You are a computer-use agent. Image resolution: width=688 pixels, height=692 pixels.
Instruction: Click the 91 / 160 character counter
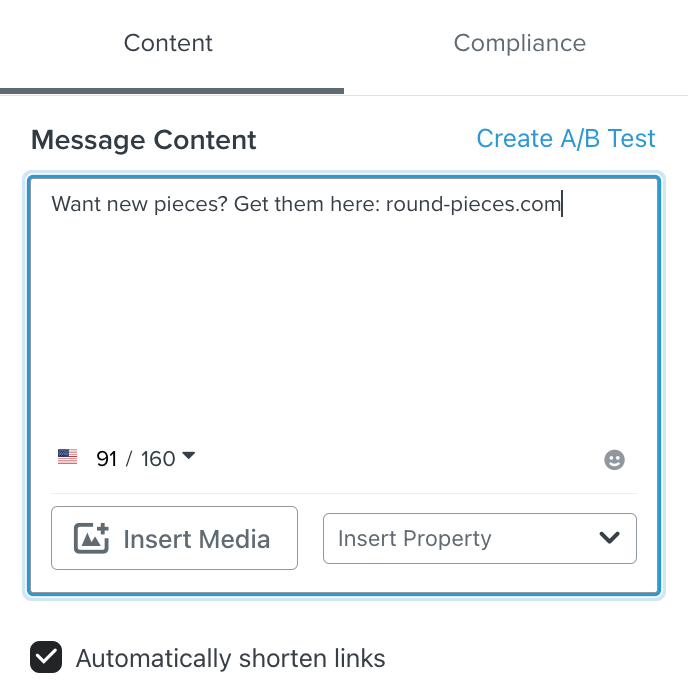tap(135, 459)
